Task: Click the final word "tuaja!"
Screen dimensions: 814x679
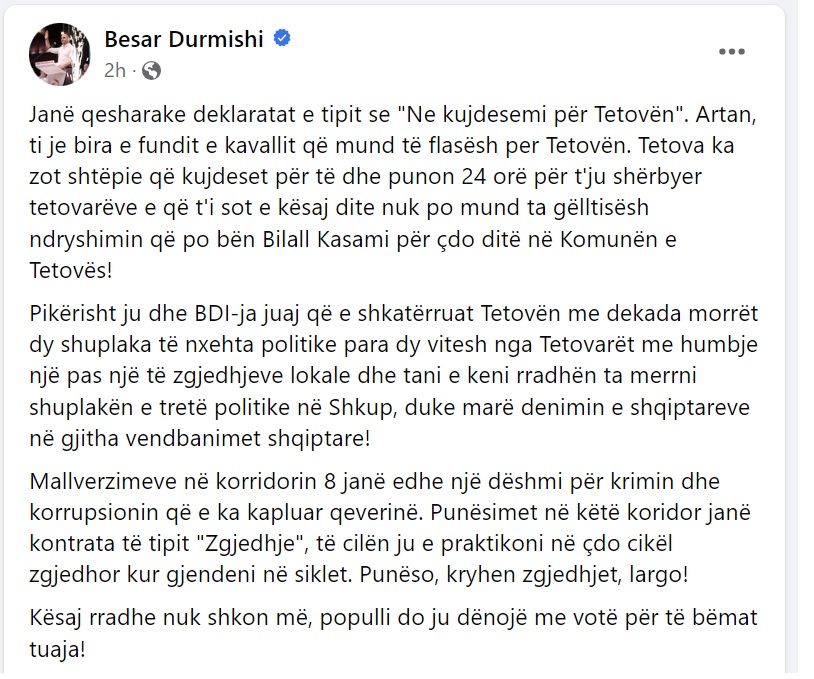Action: click(x=57, y=649)
